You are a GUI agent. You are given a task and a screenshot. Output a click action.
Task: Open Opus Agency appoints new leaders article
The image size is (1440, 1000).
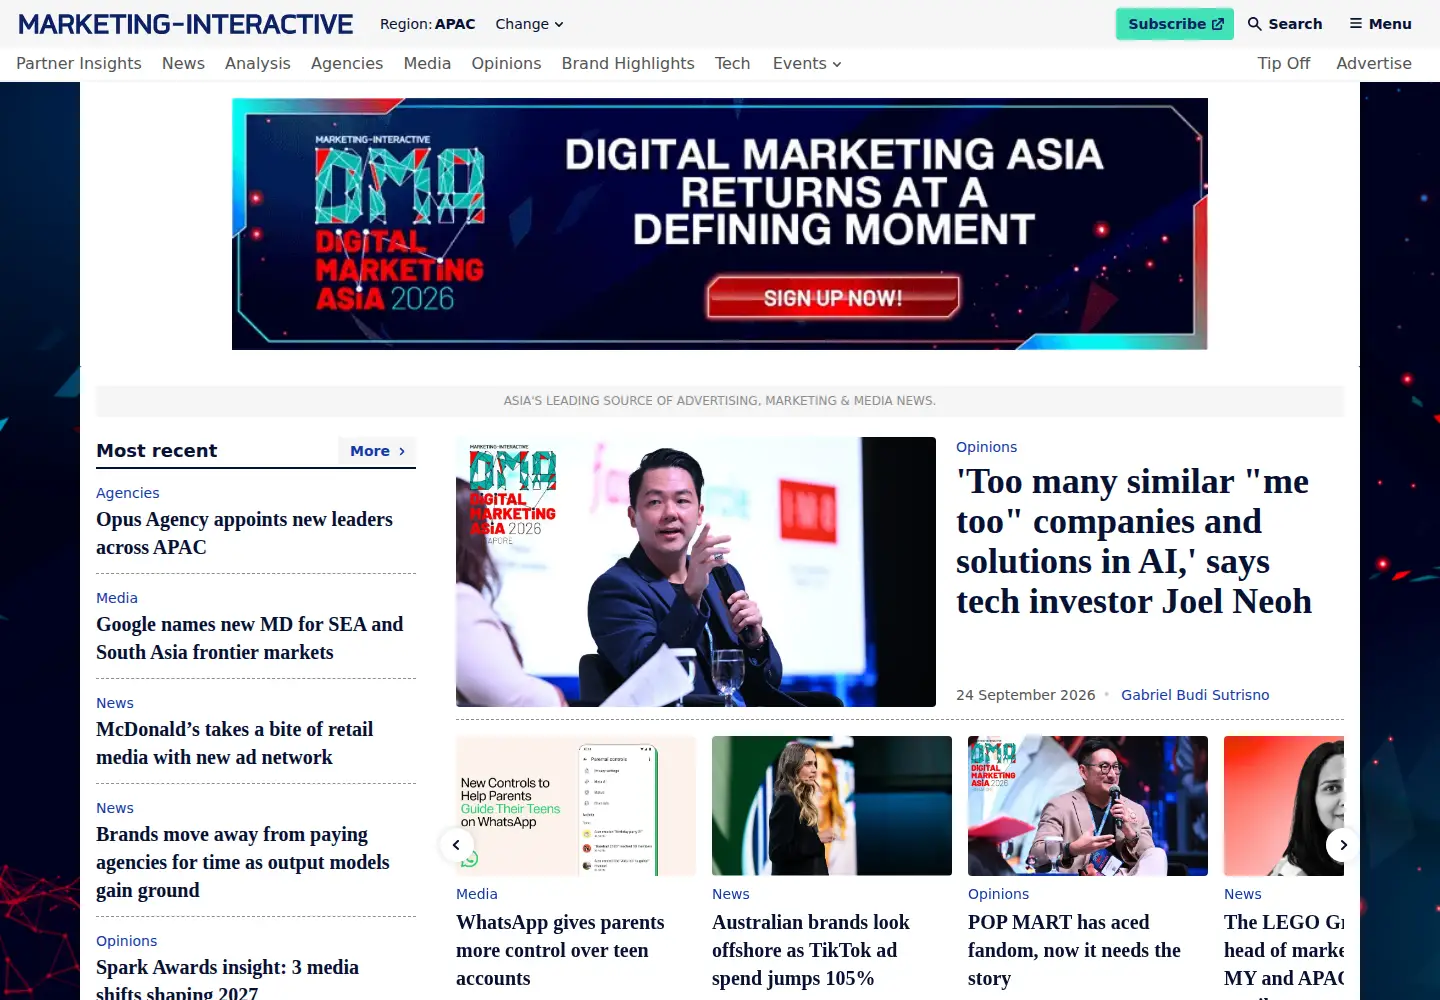click(244, 533)
